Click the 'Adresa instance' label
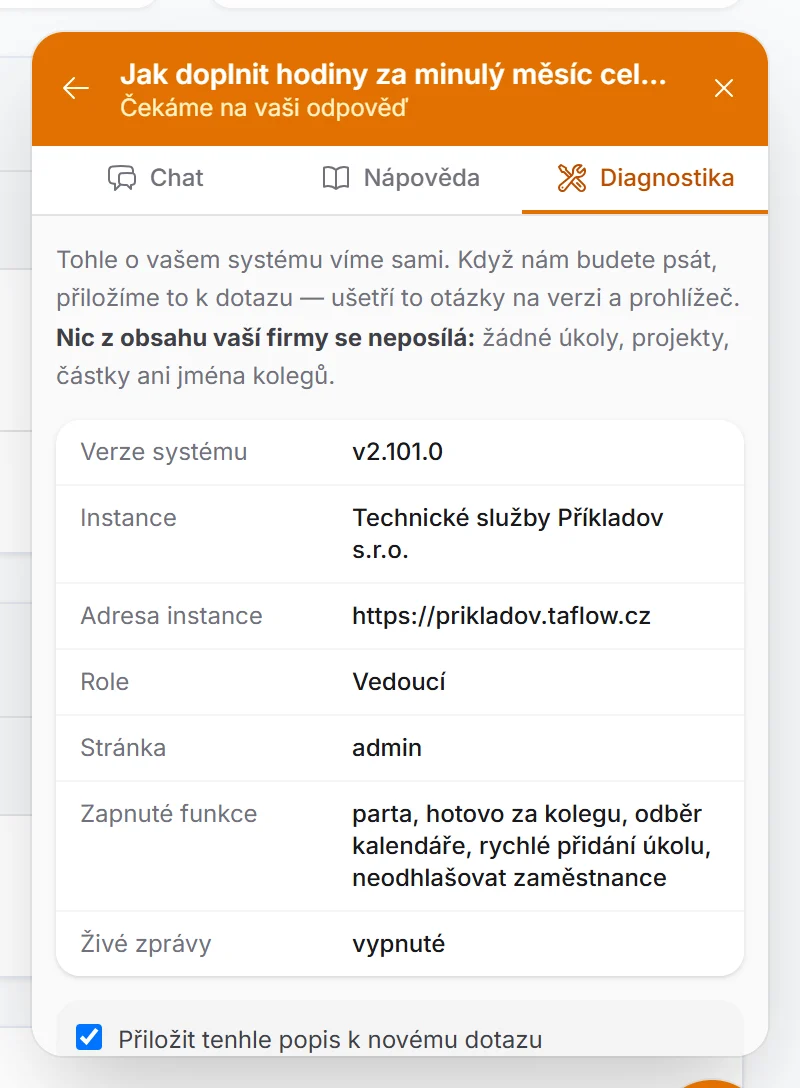 pos(171,615)
